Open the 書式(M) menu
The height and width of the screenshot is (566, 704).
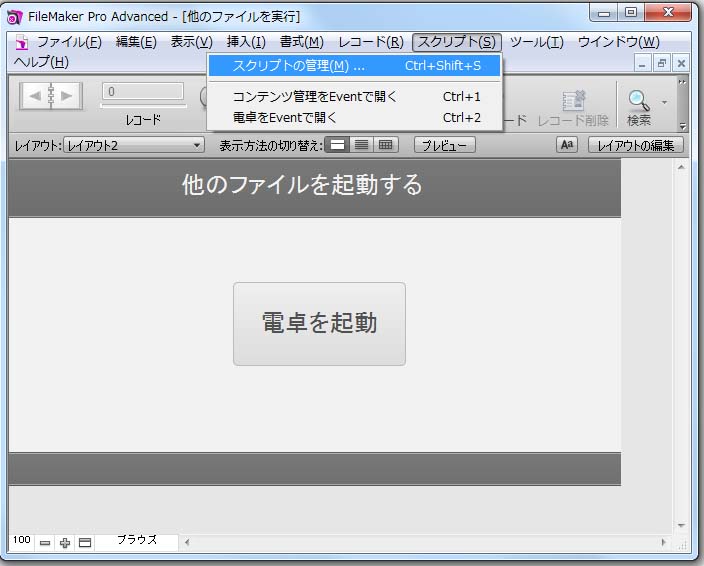pyautogui.click(x=302, y=42)
